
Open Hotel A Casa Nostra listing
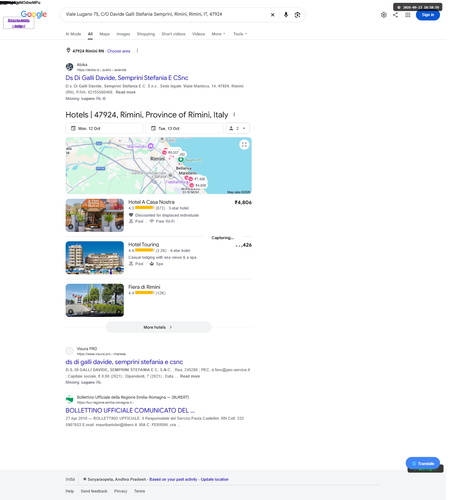coord(151,202)
